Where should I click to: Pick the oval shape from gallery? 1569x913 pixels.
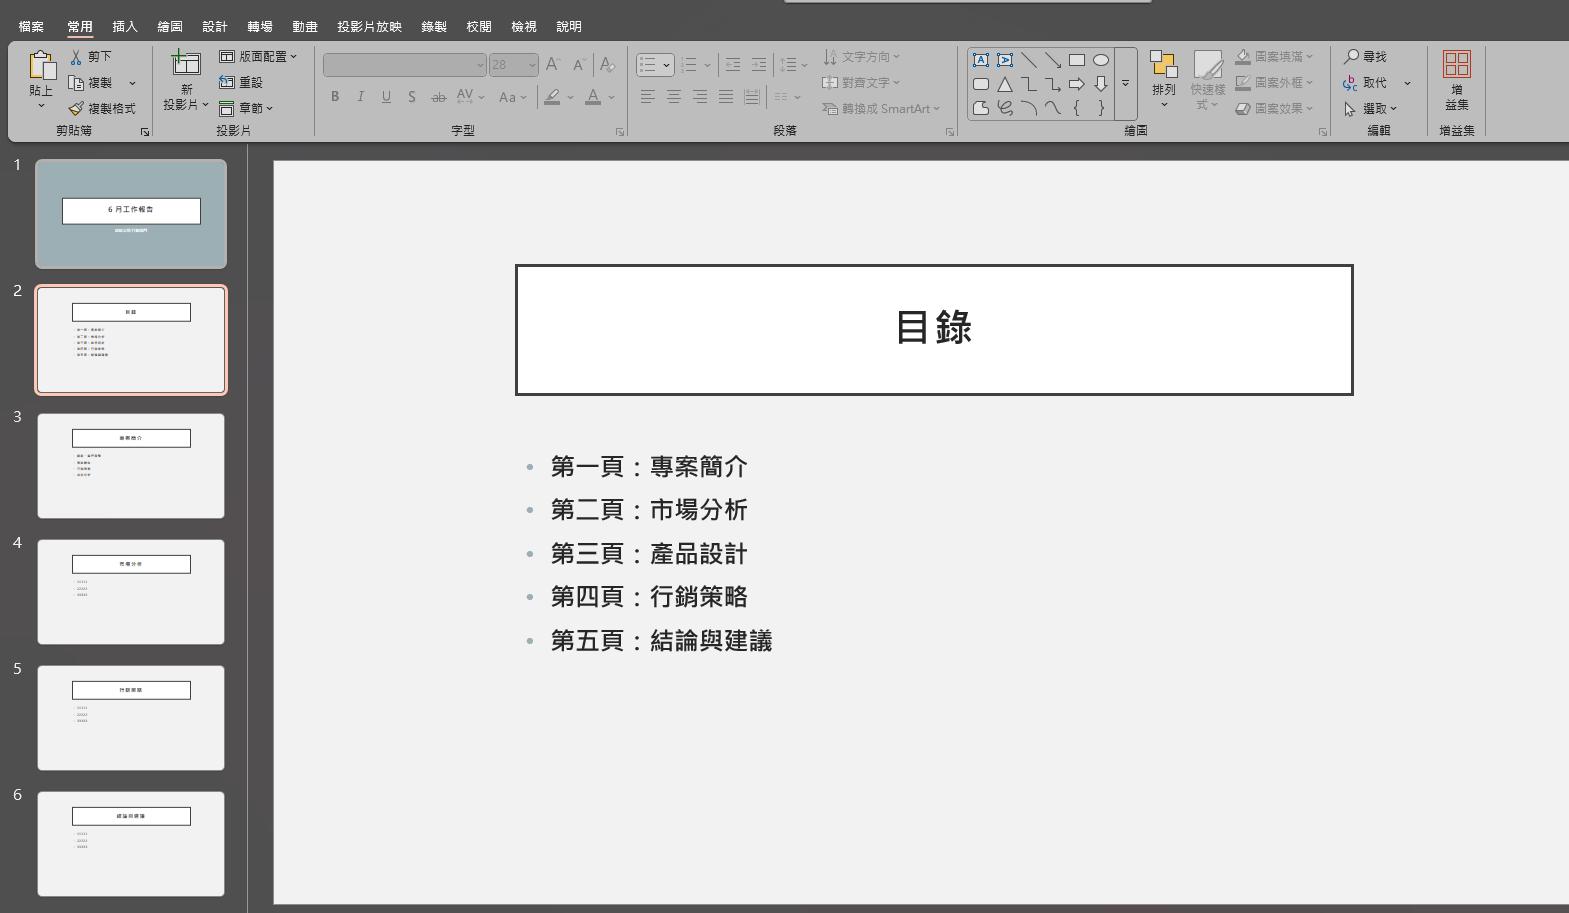1101,60
